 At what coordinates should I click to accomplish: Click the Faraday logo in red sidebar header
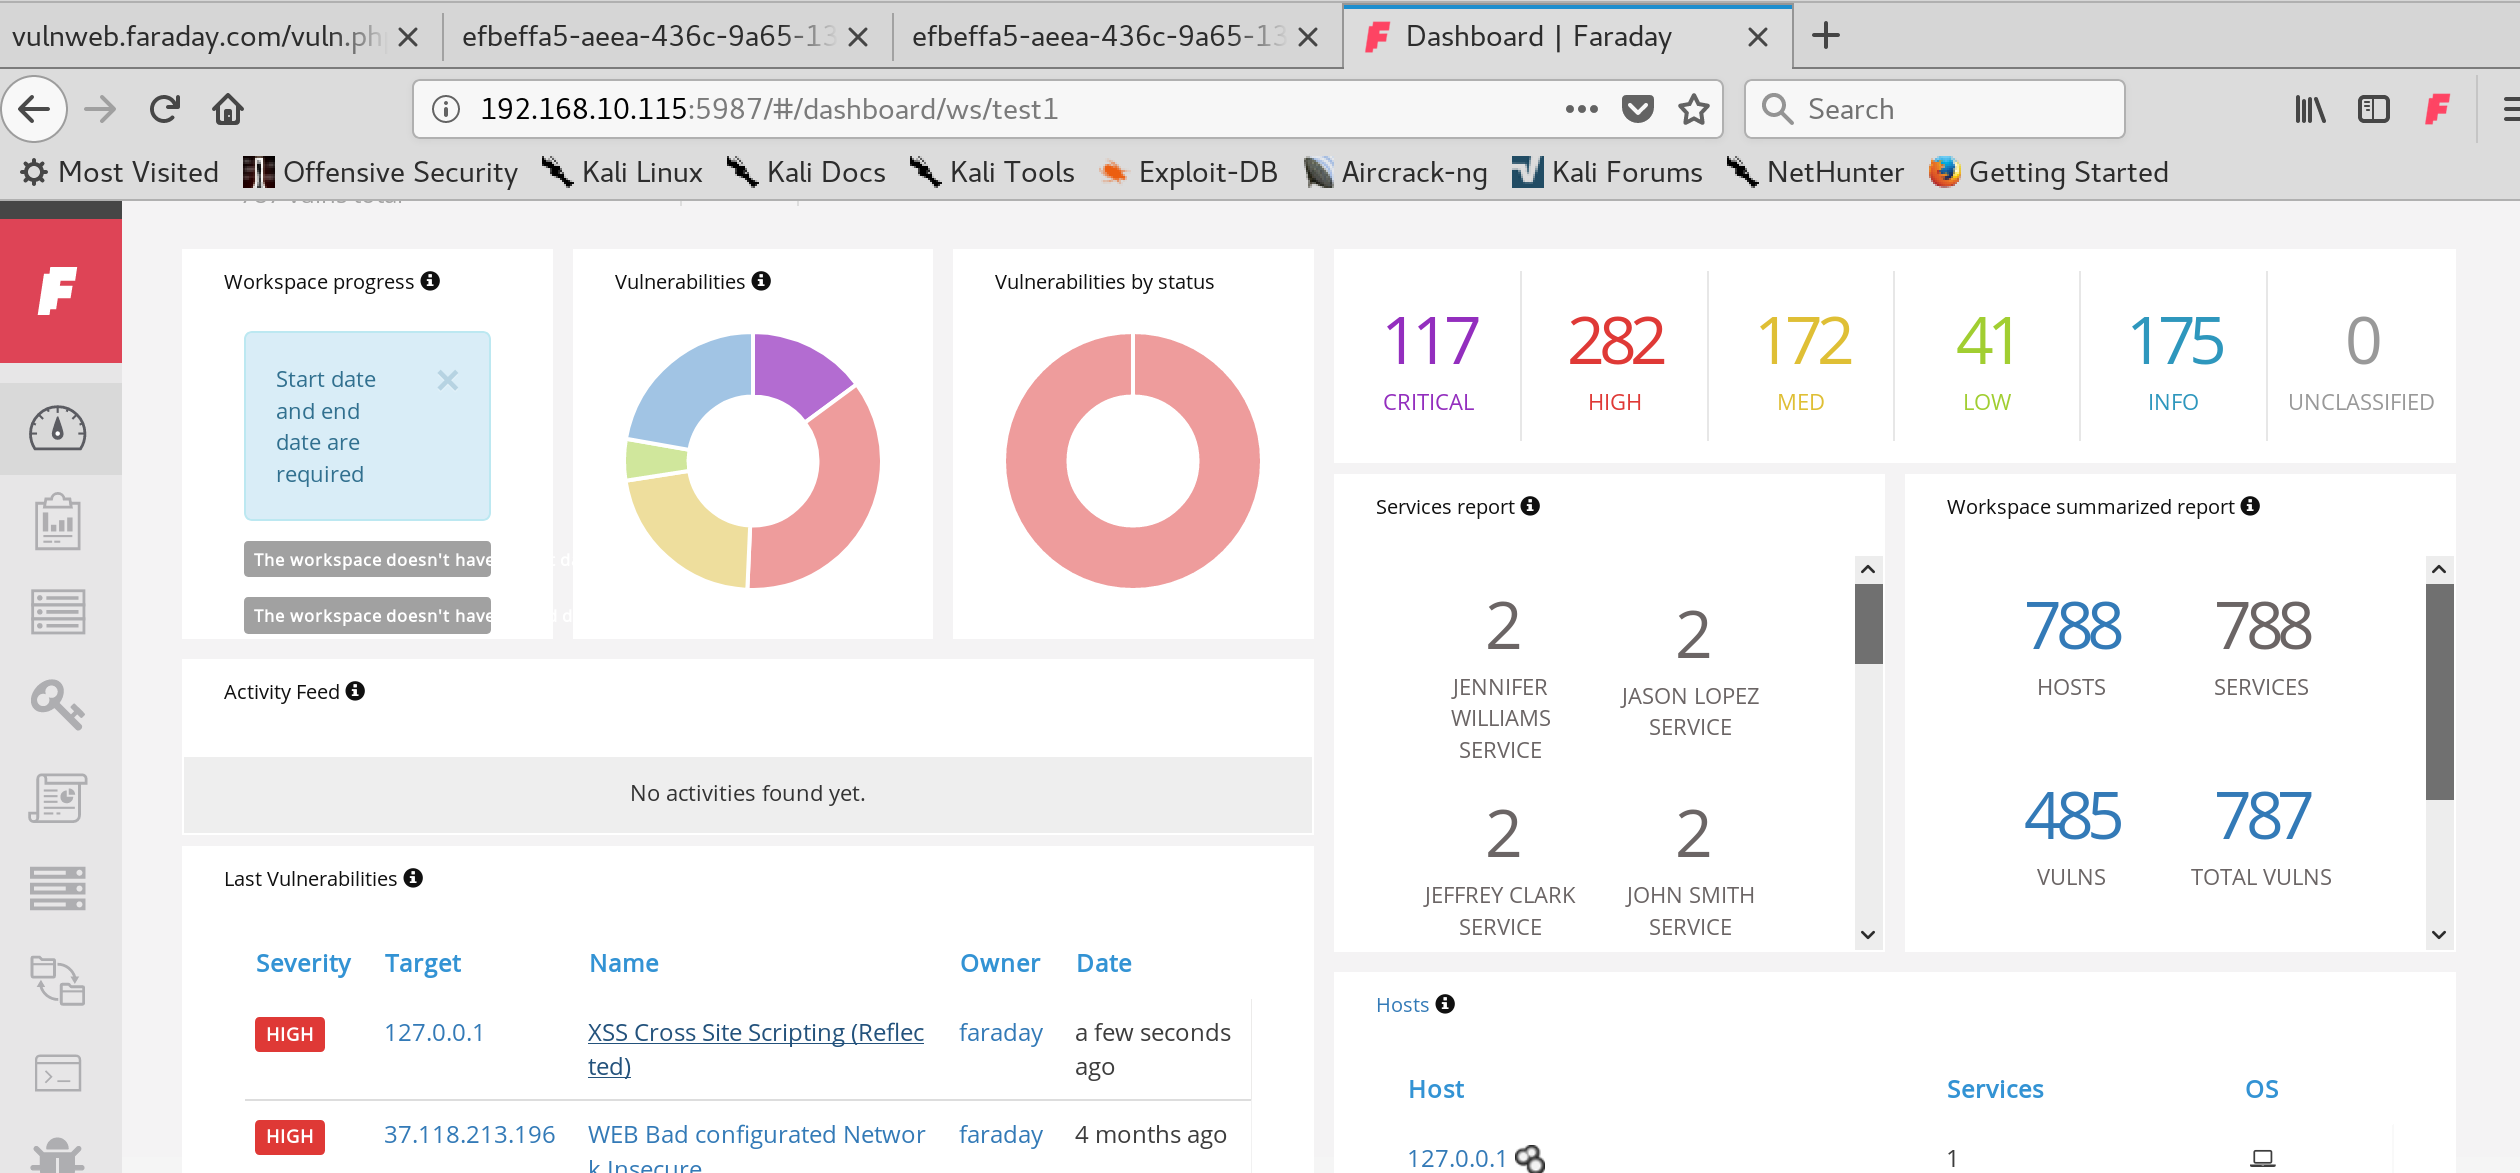[58, 291]
